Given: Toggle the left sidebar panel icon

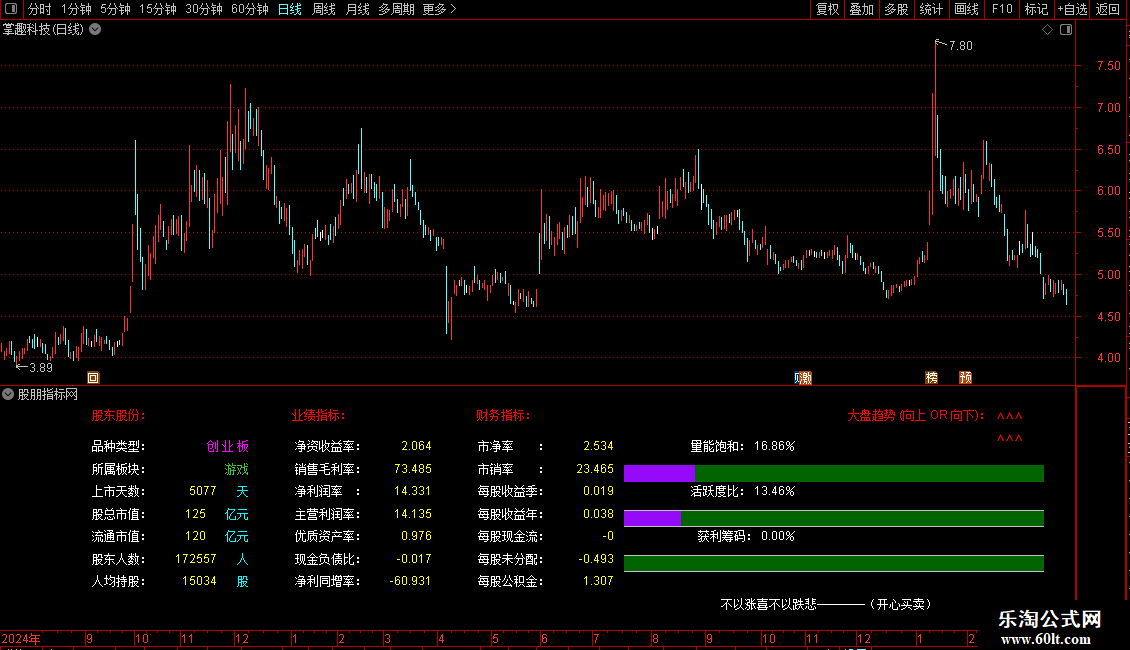Looking at the screenshot, I should (x=11, y=9).
